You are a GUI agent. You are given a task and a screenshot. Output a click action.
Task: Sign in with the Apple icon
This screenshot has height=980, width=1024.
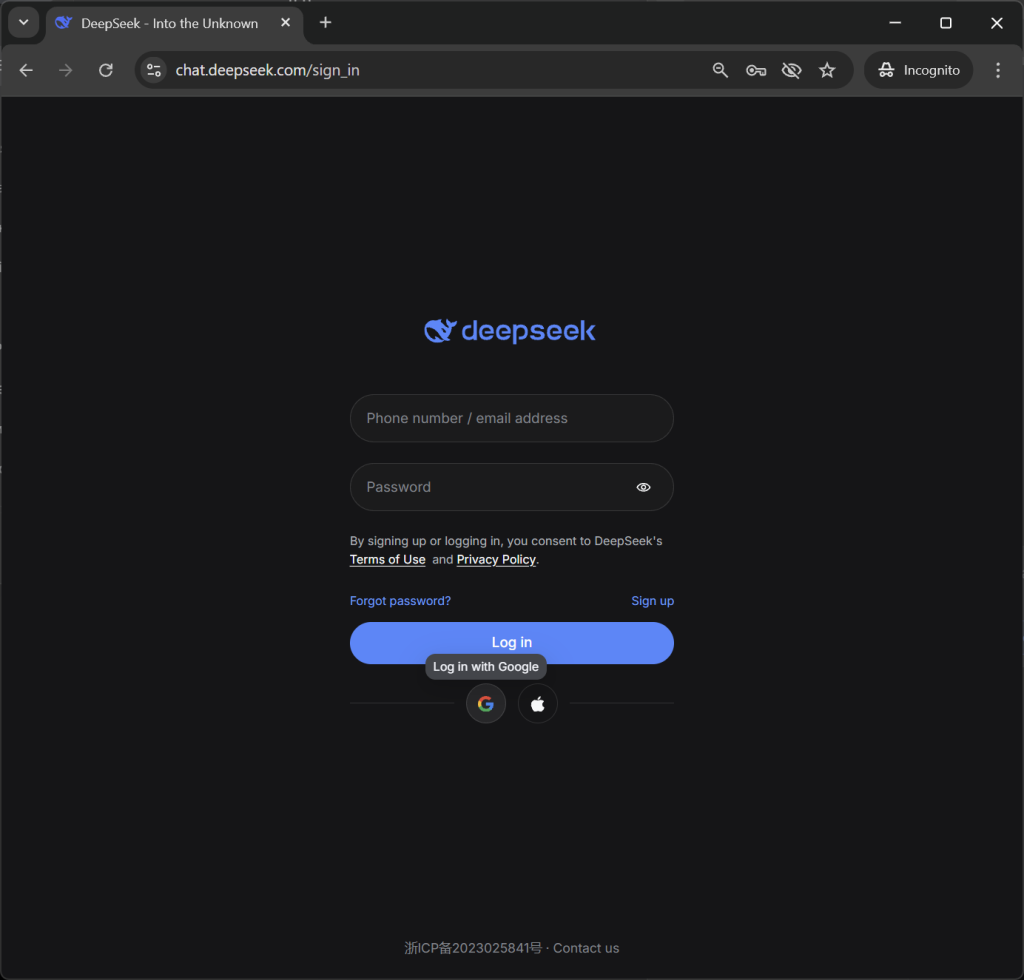(x=537, y=704)
